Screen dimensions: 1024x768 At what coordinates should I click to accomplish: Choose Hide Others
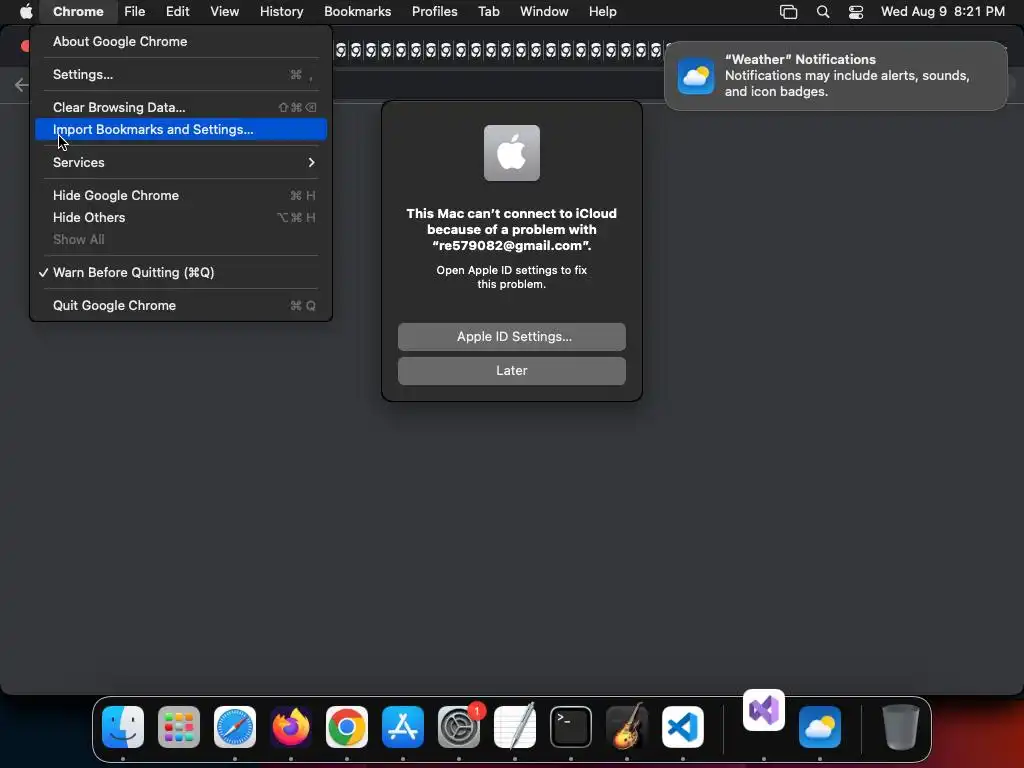pos(181,217)
